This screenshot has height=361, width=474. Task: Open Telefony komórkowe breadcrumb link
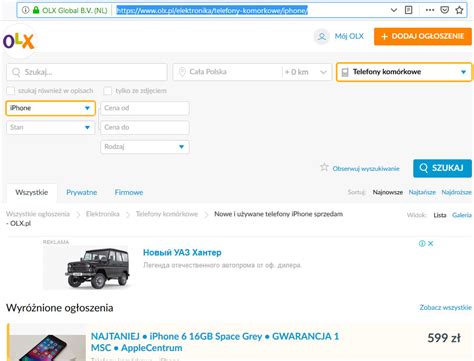(x=167, y=214)
